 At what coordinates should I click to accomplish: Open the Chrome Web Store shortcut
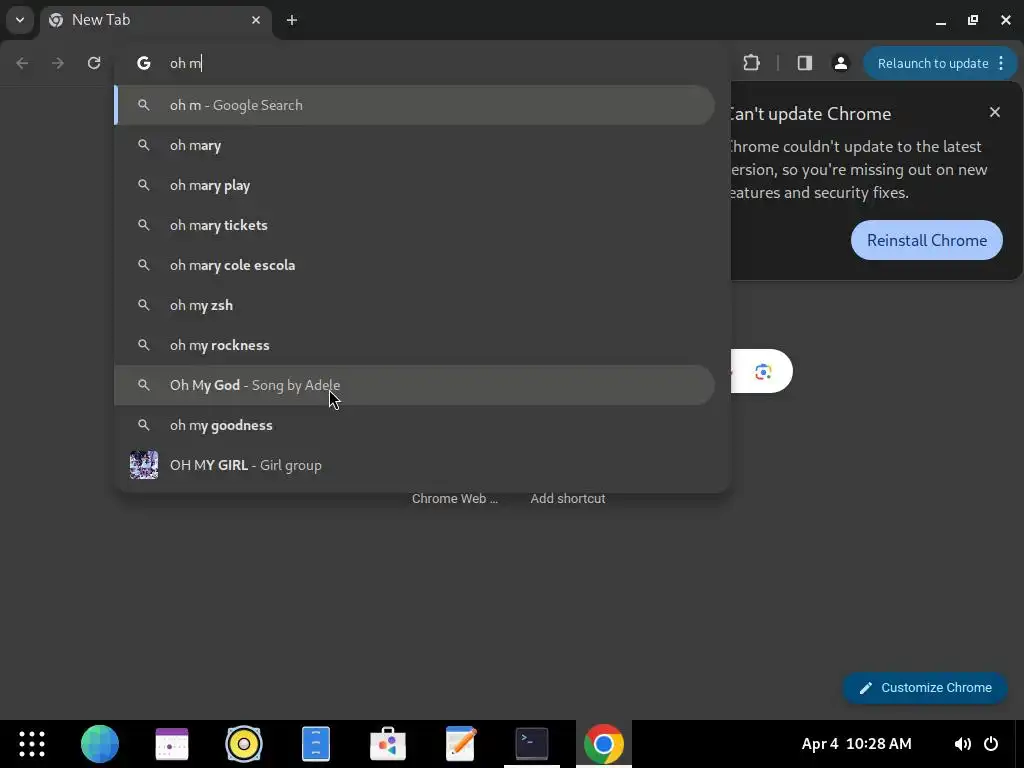(455, 498)
